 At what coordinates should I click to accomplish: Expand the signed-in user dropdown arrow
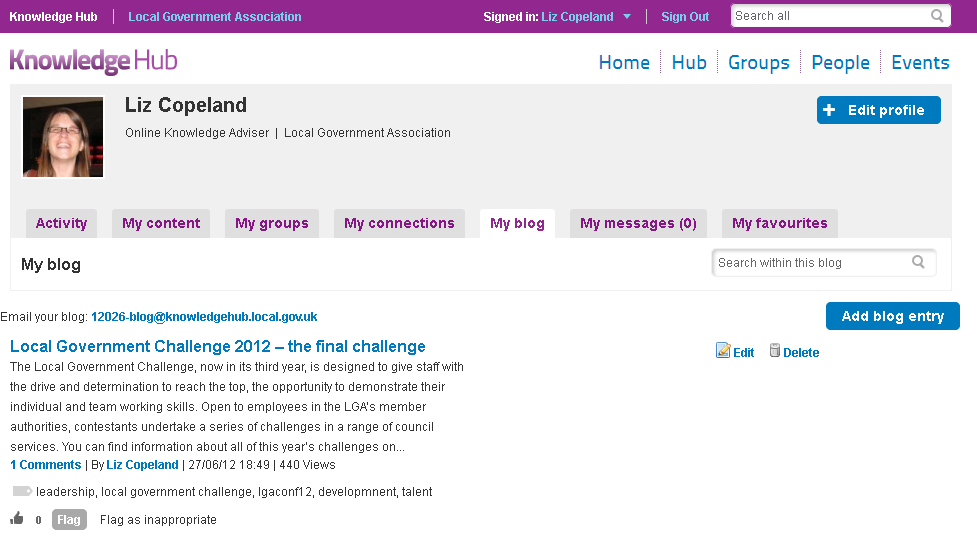pyautogui.click(x=627, y=17)
